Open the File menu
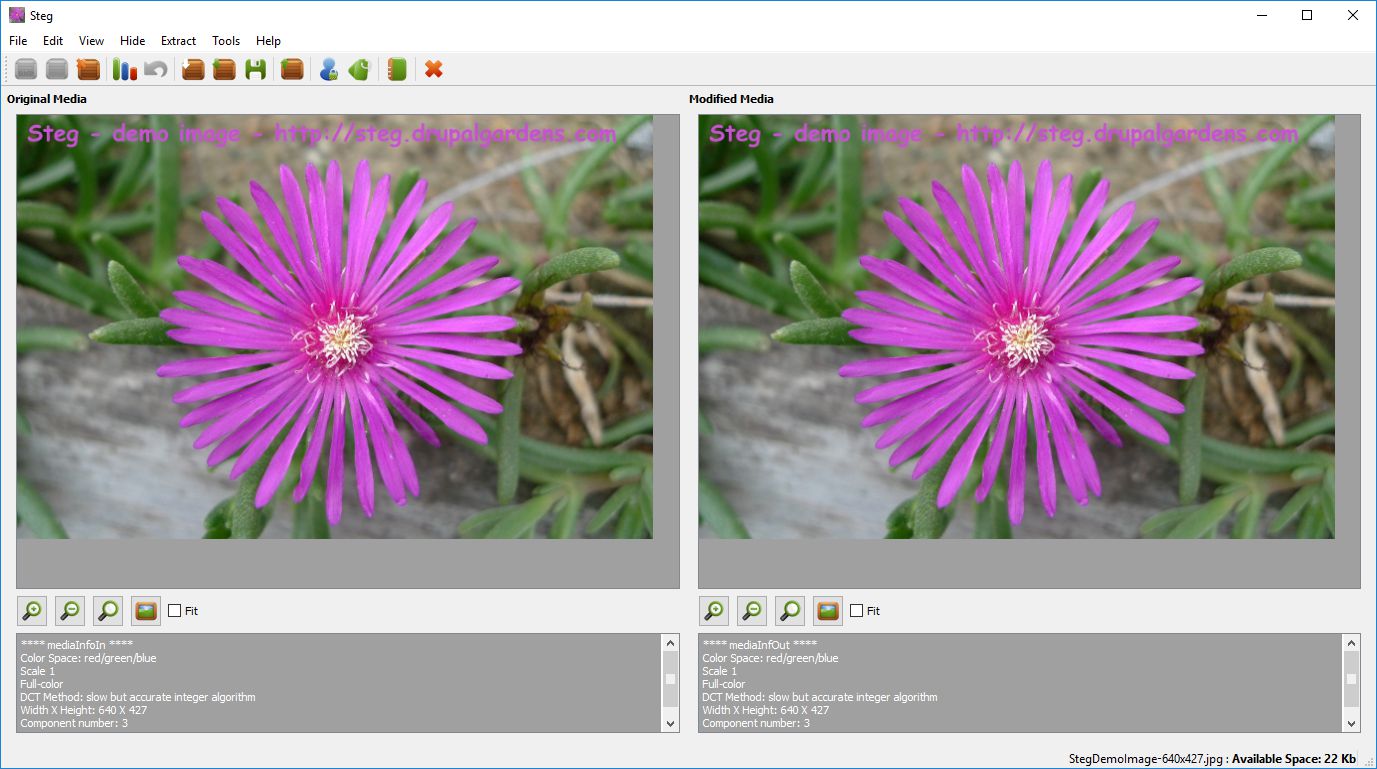This screenshot has width=1377, height=769. click(x=18, y=41)
